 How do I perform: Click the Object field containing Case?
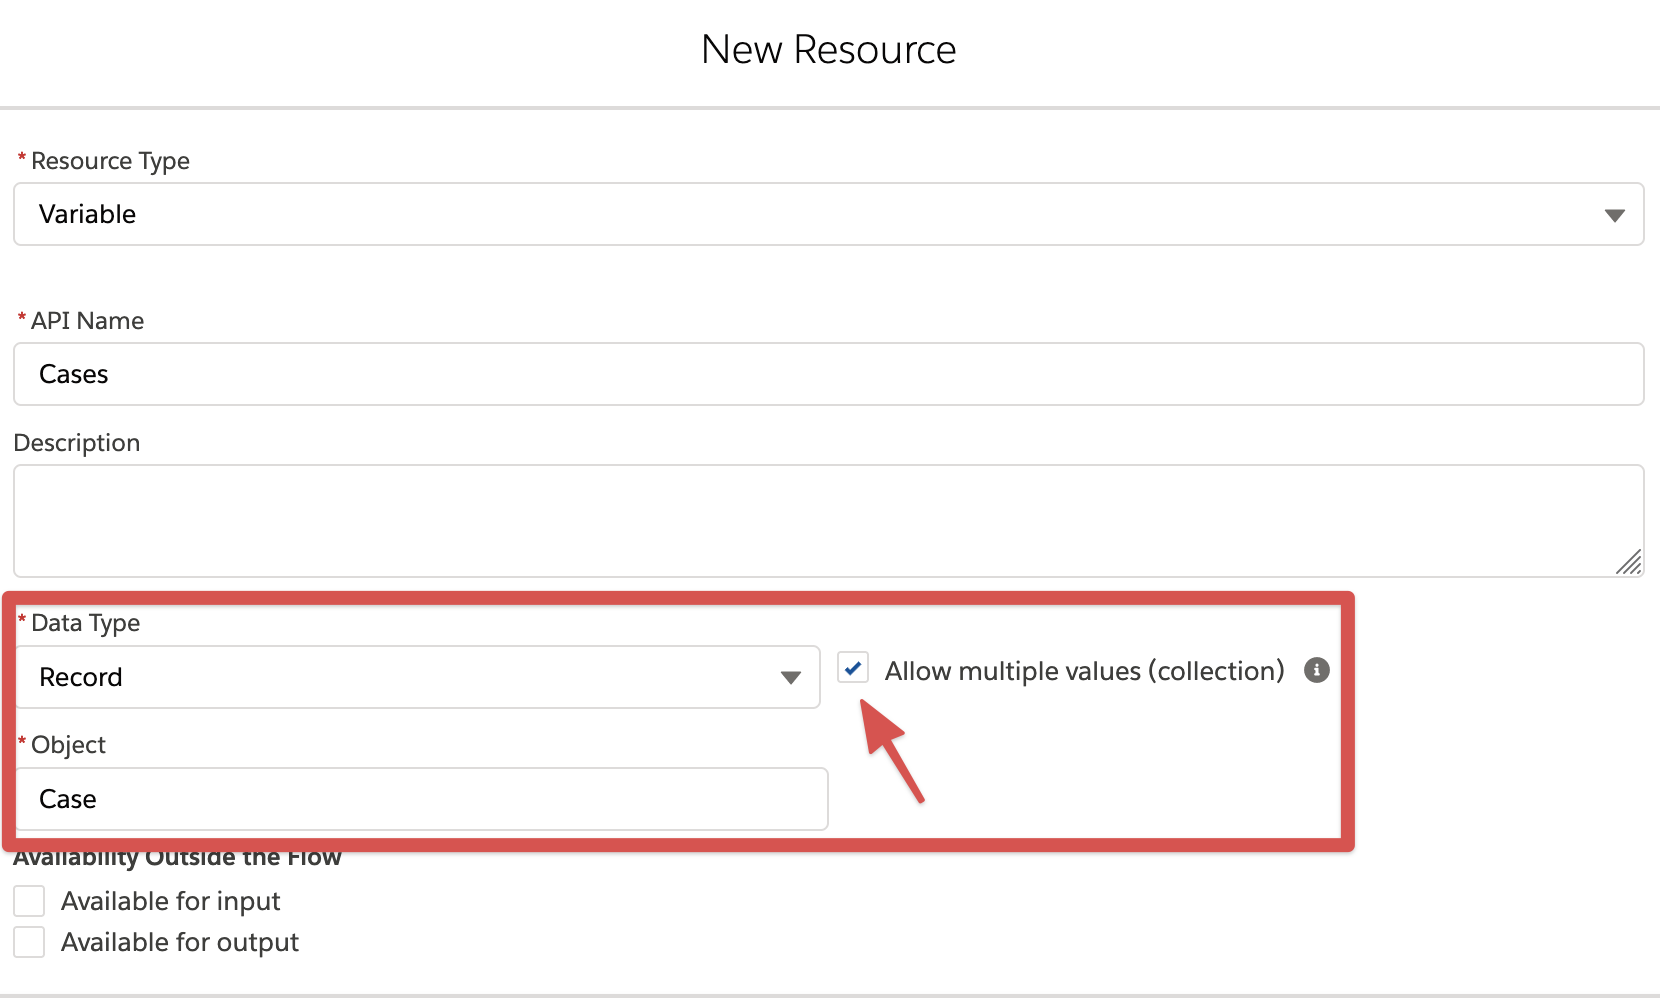click(422, 799)
